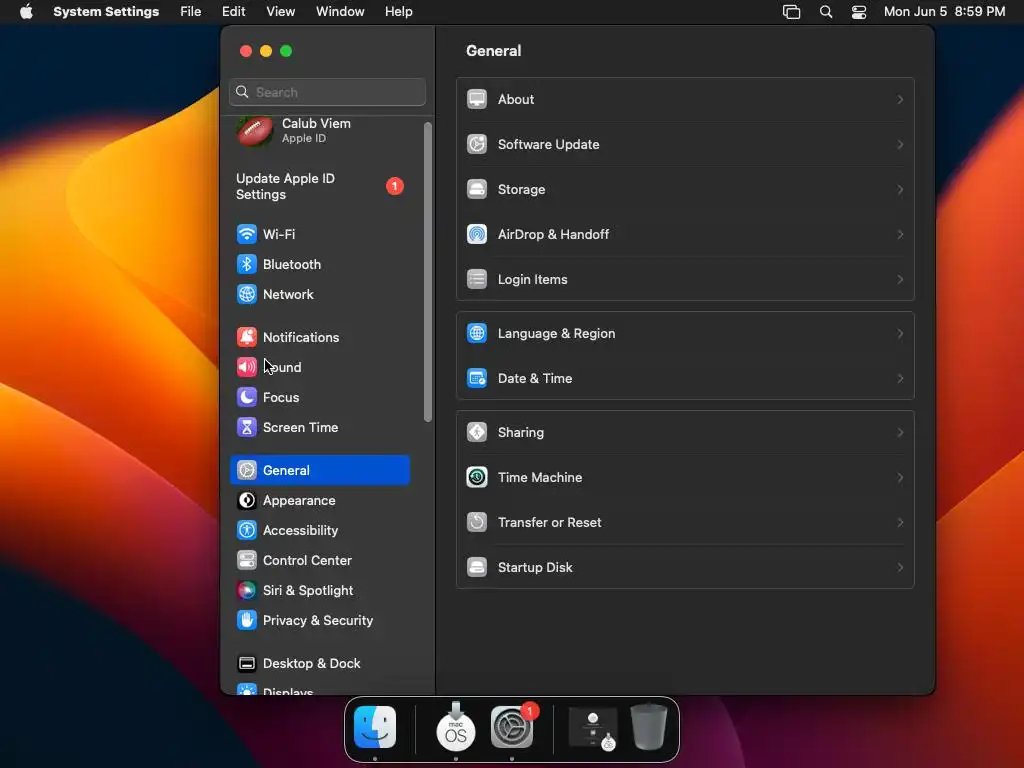Viewport: 1024px width, 768px height.
Task: Expand Sharing row chevron
Action: click(x=900, y=432)
